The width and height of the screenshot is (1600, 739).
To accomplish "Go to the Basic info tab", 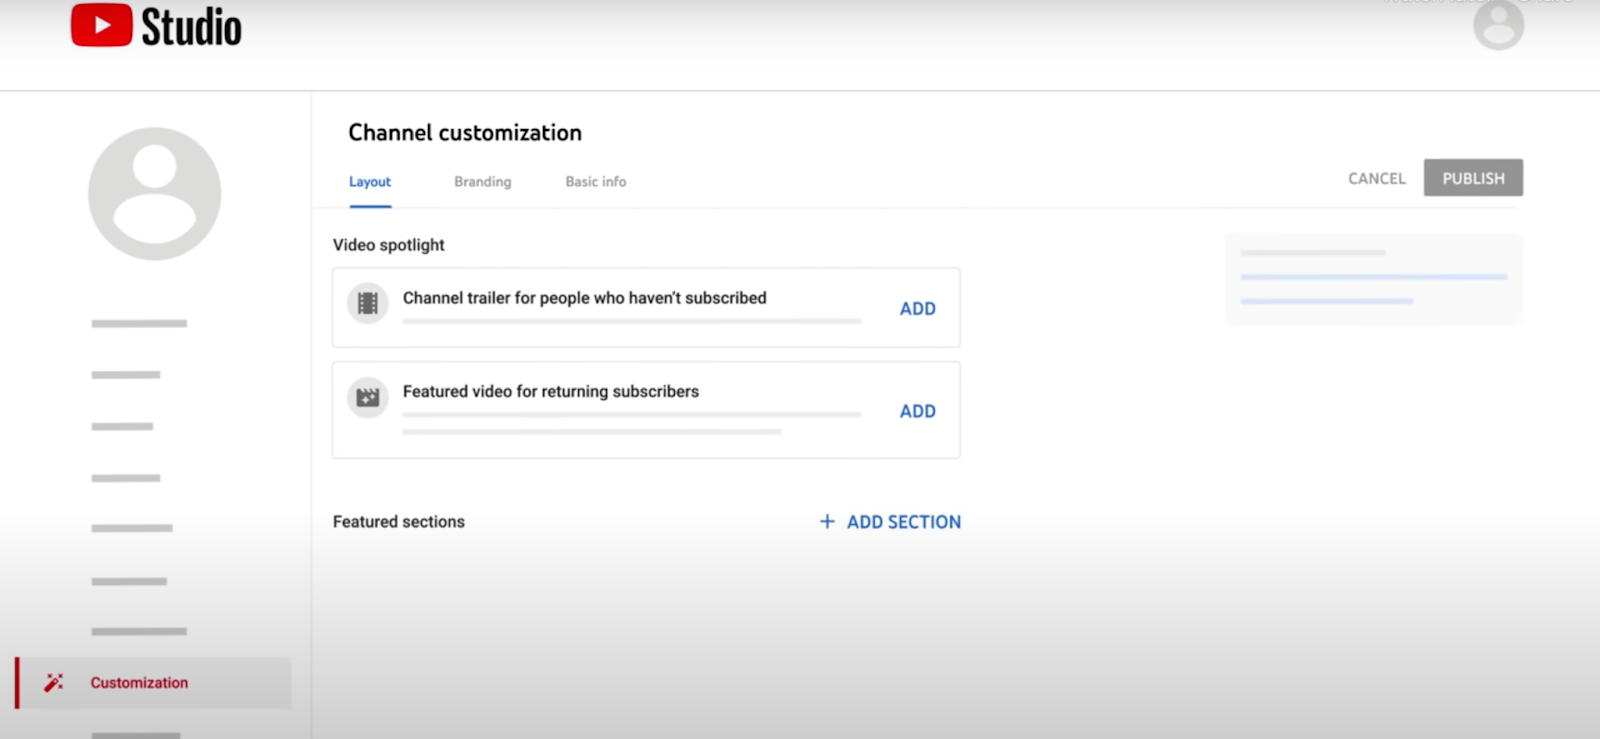I will tap(595, 182).
